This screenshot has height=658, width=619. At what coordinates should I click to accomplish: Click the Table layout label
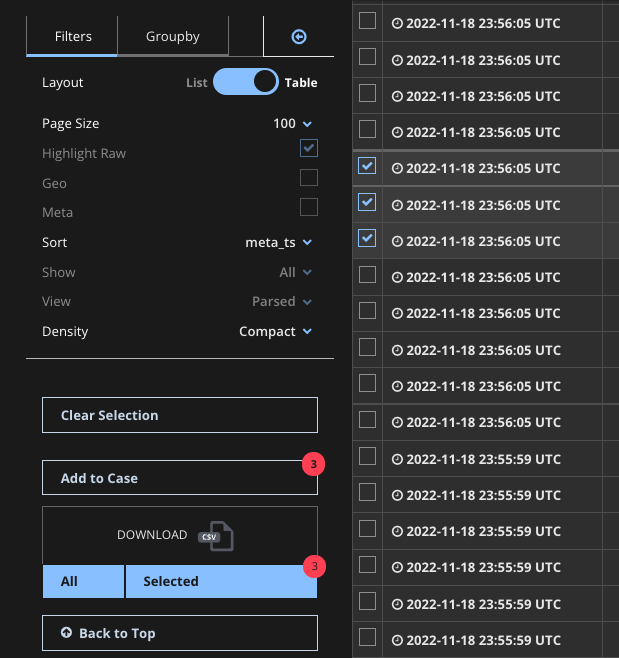(x=301, y=83)
